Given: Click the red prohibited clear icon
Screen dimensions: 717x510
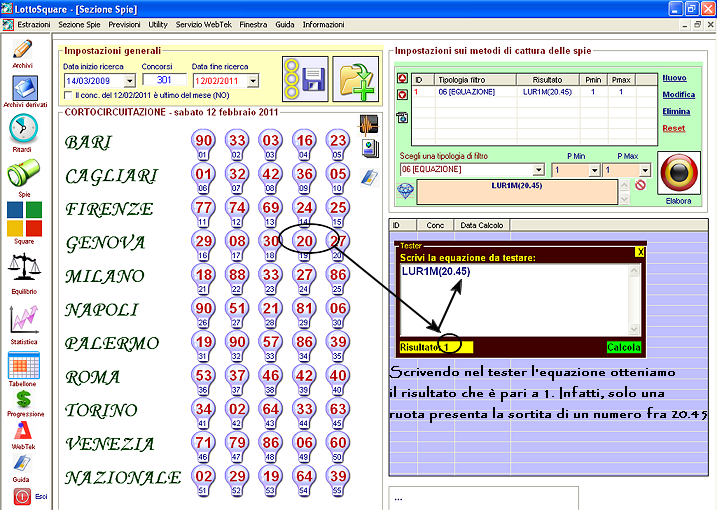Looking at the screenshot, I should pos(641,185).
